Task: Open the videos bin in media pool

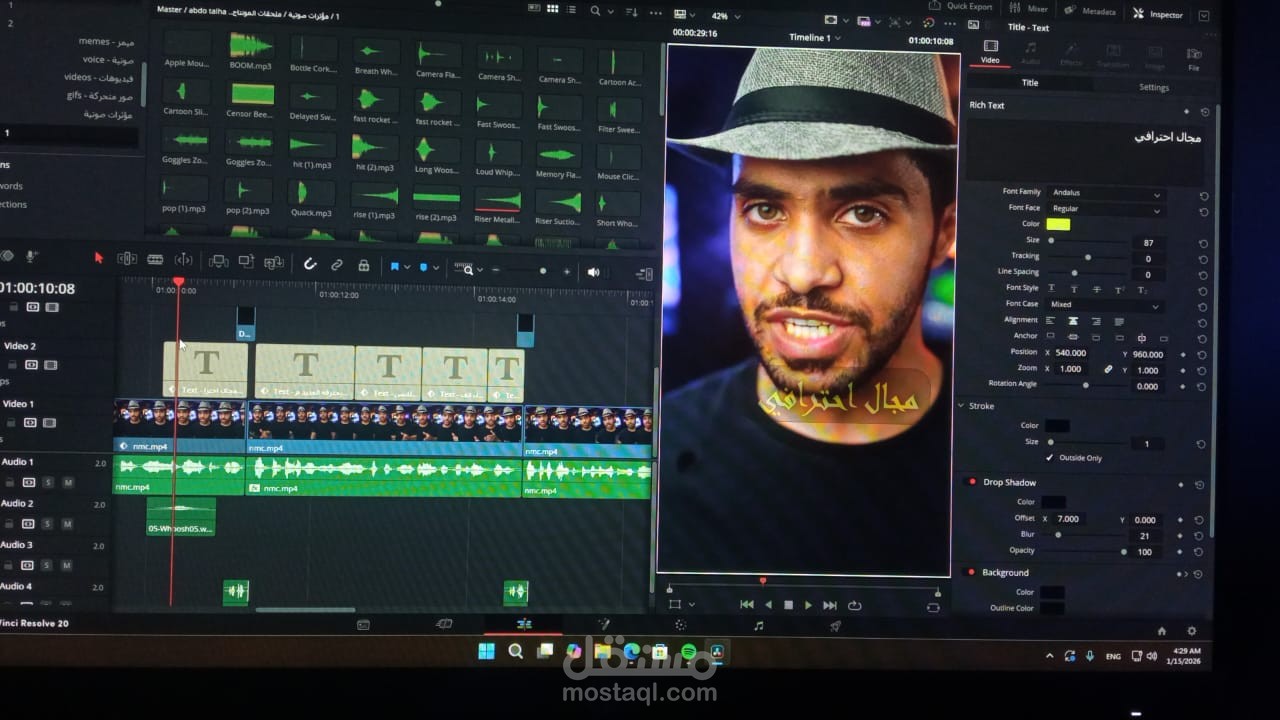Action: [99, 77]
